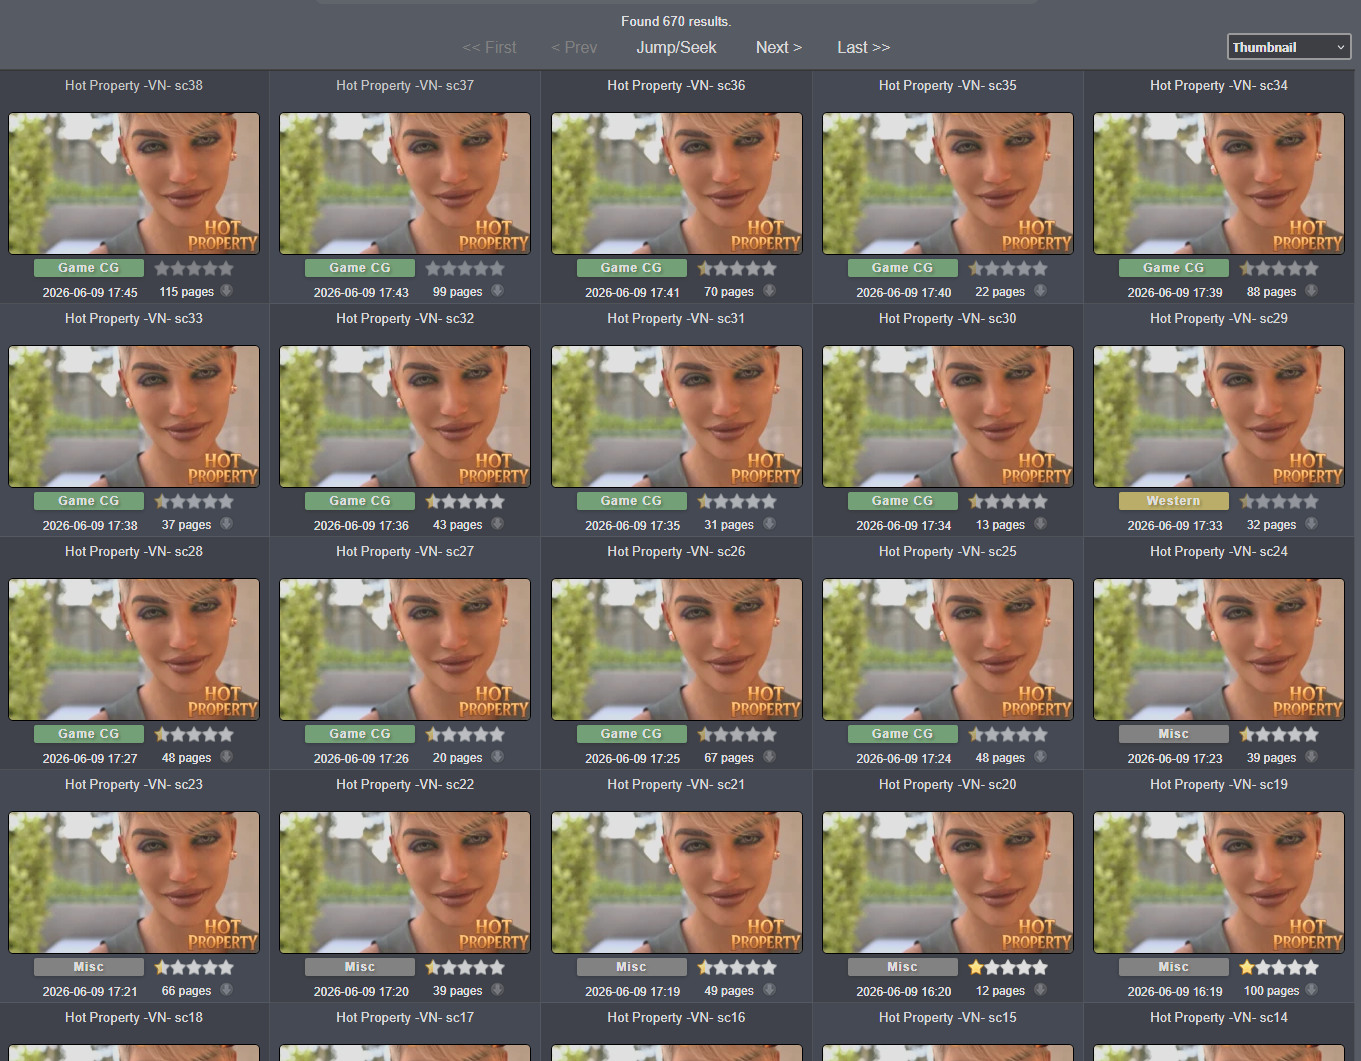Click the round download icon for sc35
The height and width of the screenshot is (1061, 1361).
[x=1041, y=291]
